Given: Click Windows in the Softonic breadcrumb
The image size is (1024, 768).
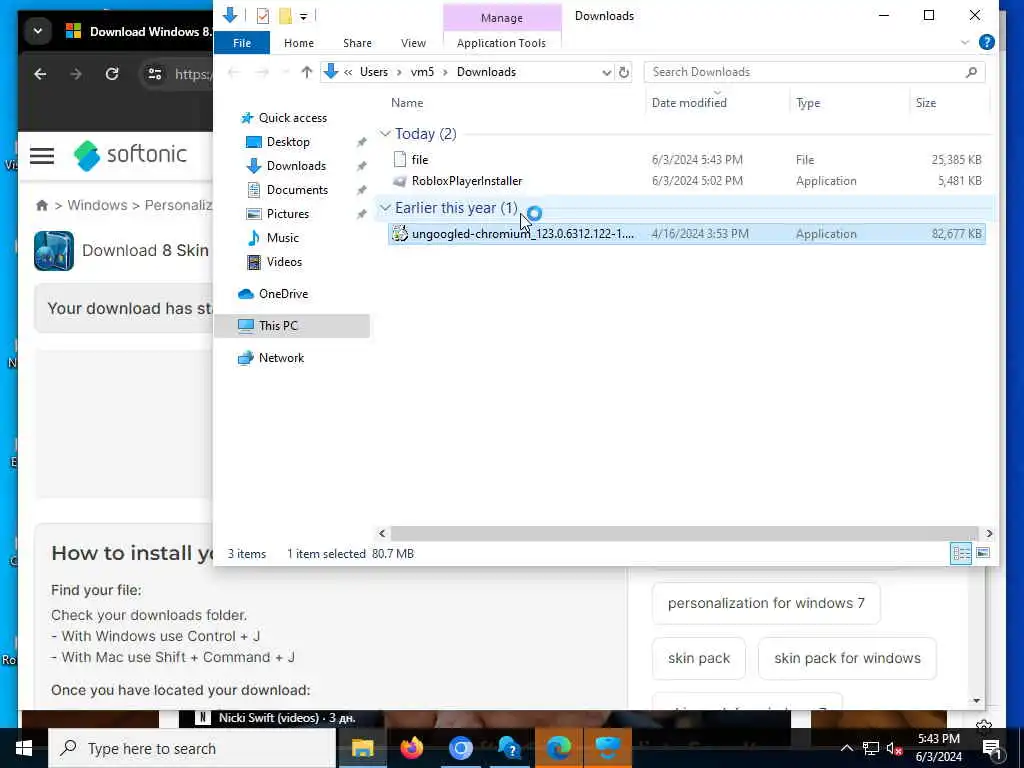Looking at the screenshot, I should 97,205.
